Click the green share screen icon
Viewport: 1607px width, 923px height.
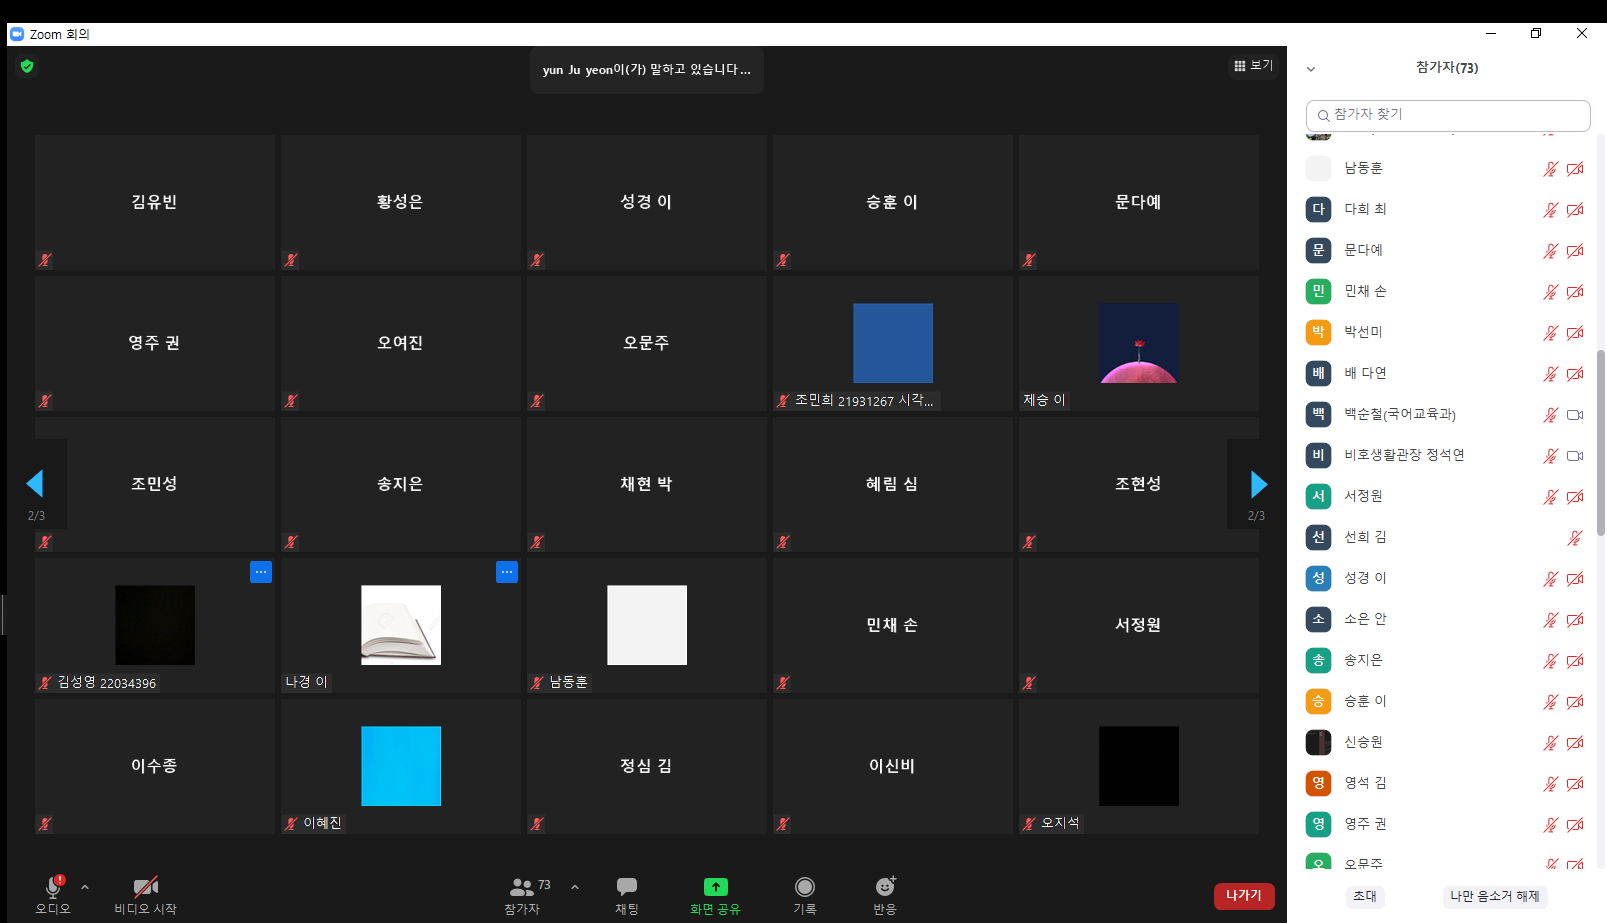[715, 887]
